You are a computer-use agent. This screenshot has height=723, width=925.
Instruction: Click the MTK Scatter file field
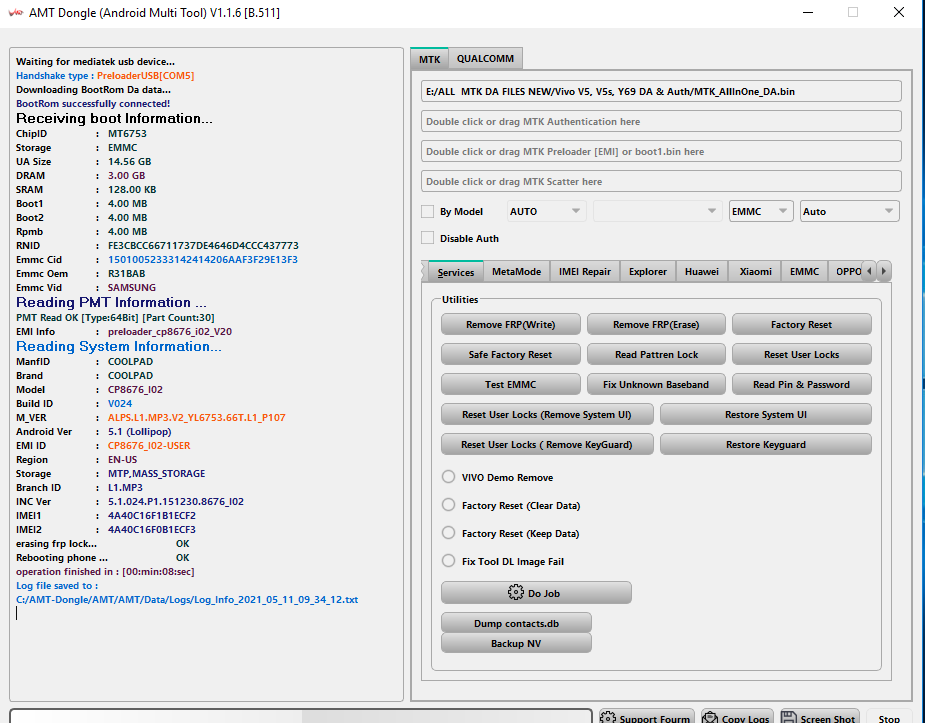click(661, 182)
